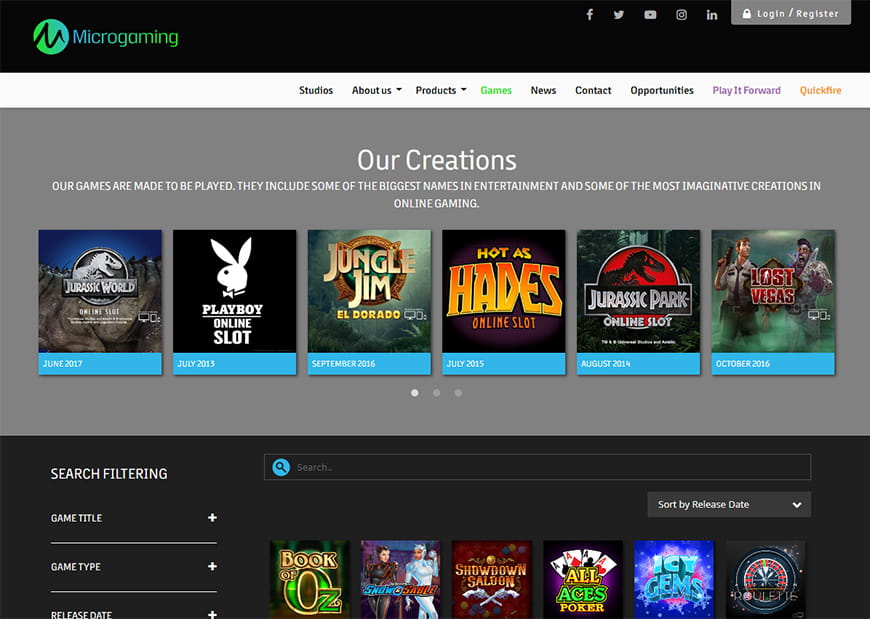Click the magnifier search icon
This screenshot has width=870, height=619.
pyautogui.click(x=281, y=467)
